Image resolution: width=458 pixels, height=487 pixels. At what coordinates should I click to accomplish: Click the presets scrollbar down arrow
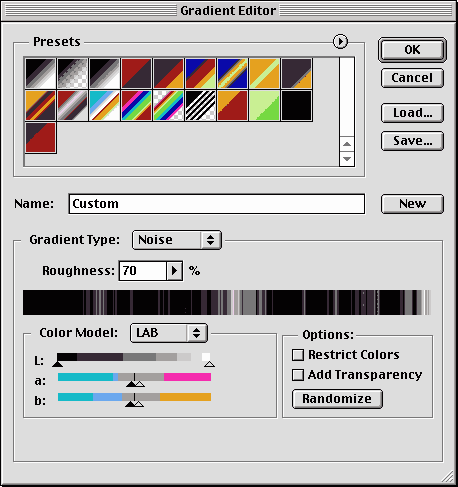click(347, 159)
